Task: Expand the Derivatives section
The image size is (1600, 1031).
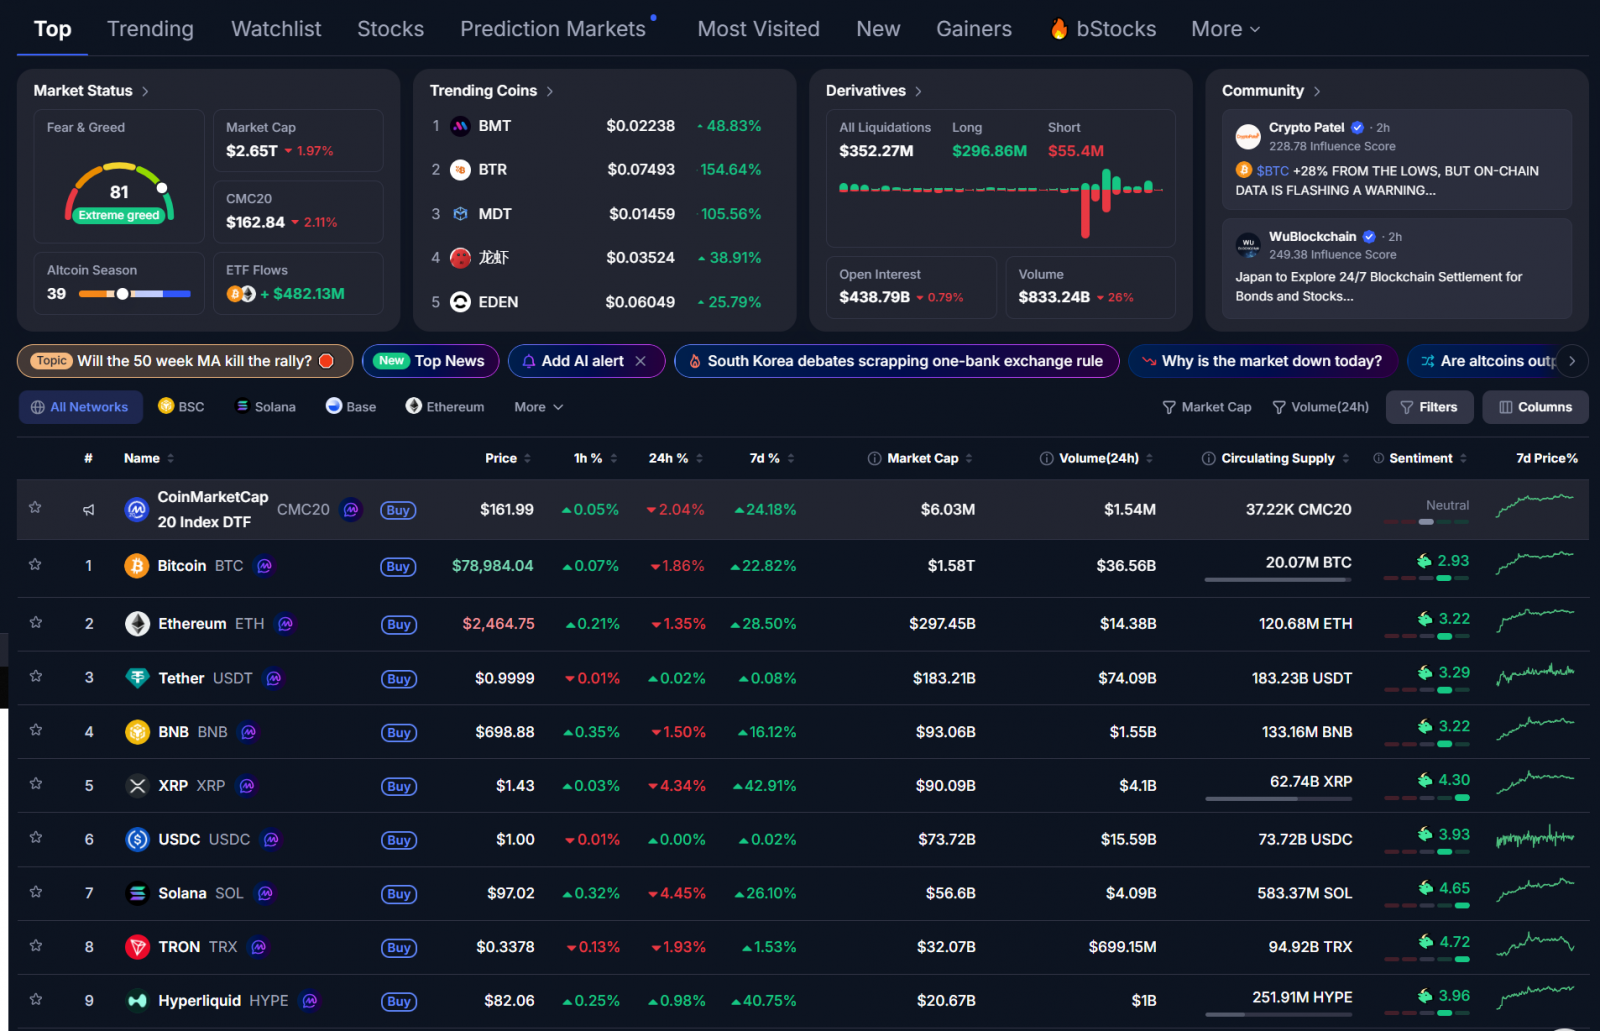Action: [x=874, y=91]
